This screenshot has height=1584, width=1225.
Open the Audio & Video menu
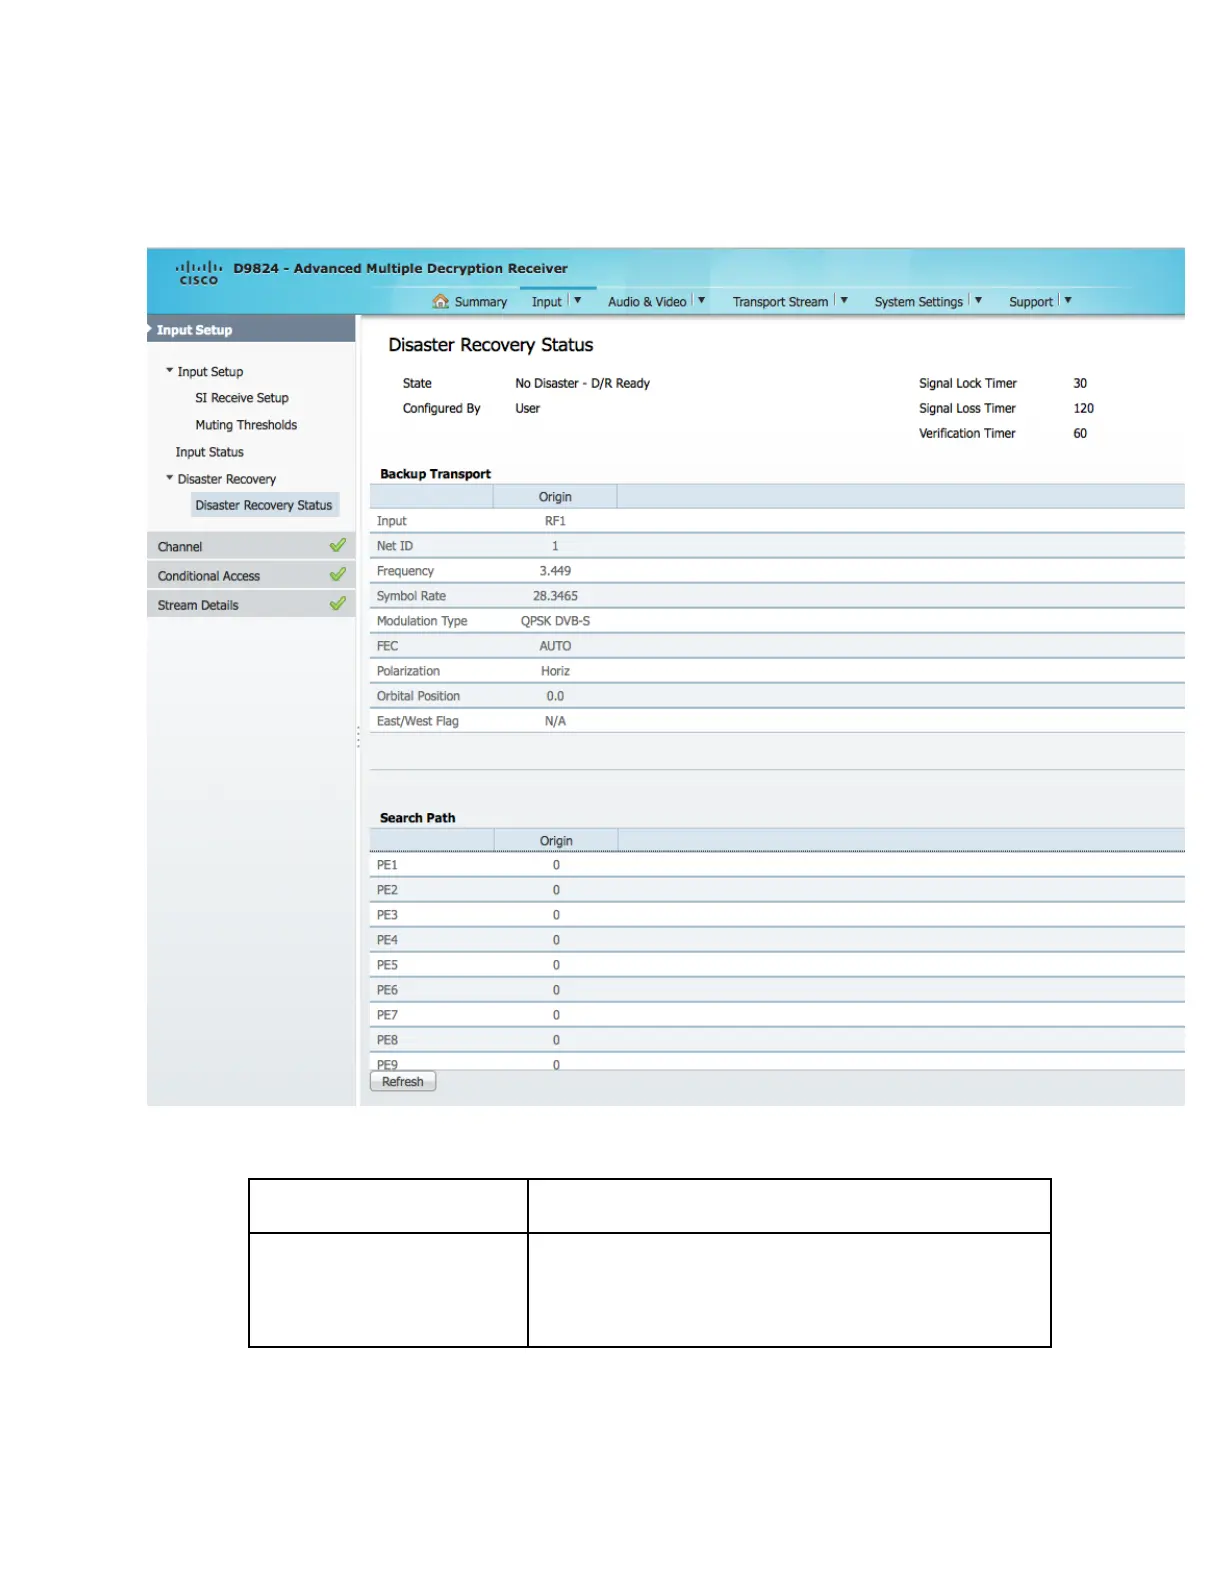[647, 302]
